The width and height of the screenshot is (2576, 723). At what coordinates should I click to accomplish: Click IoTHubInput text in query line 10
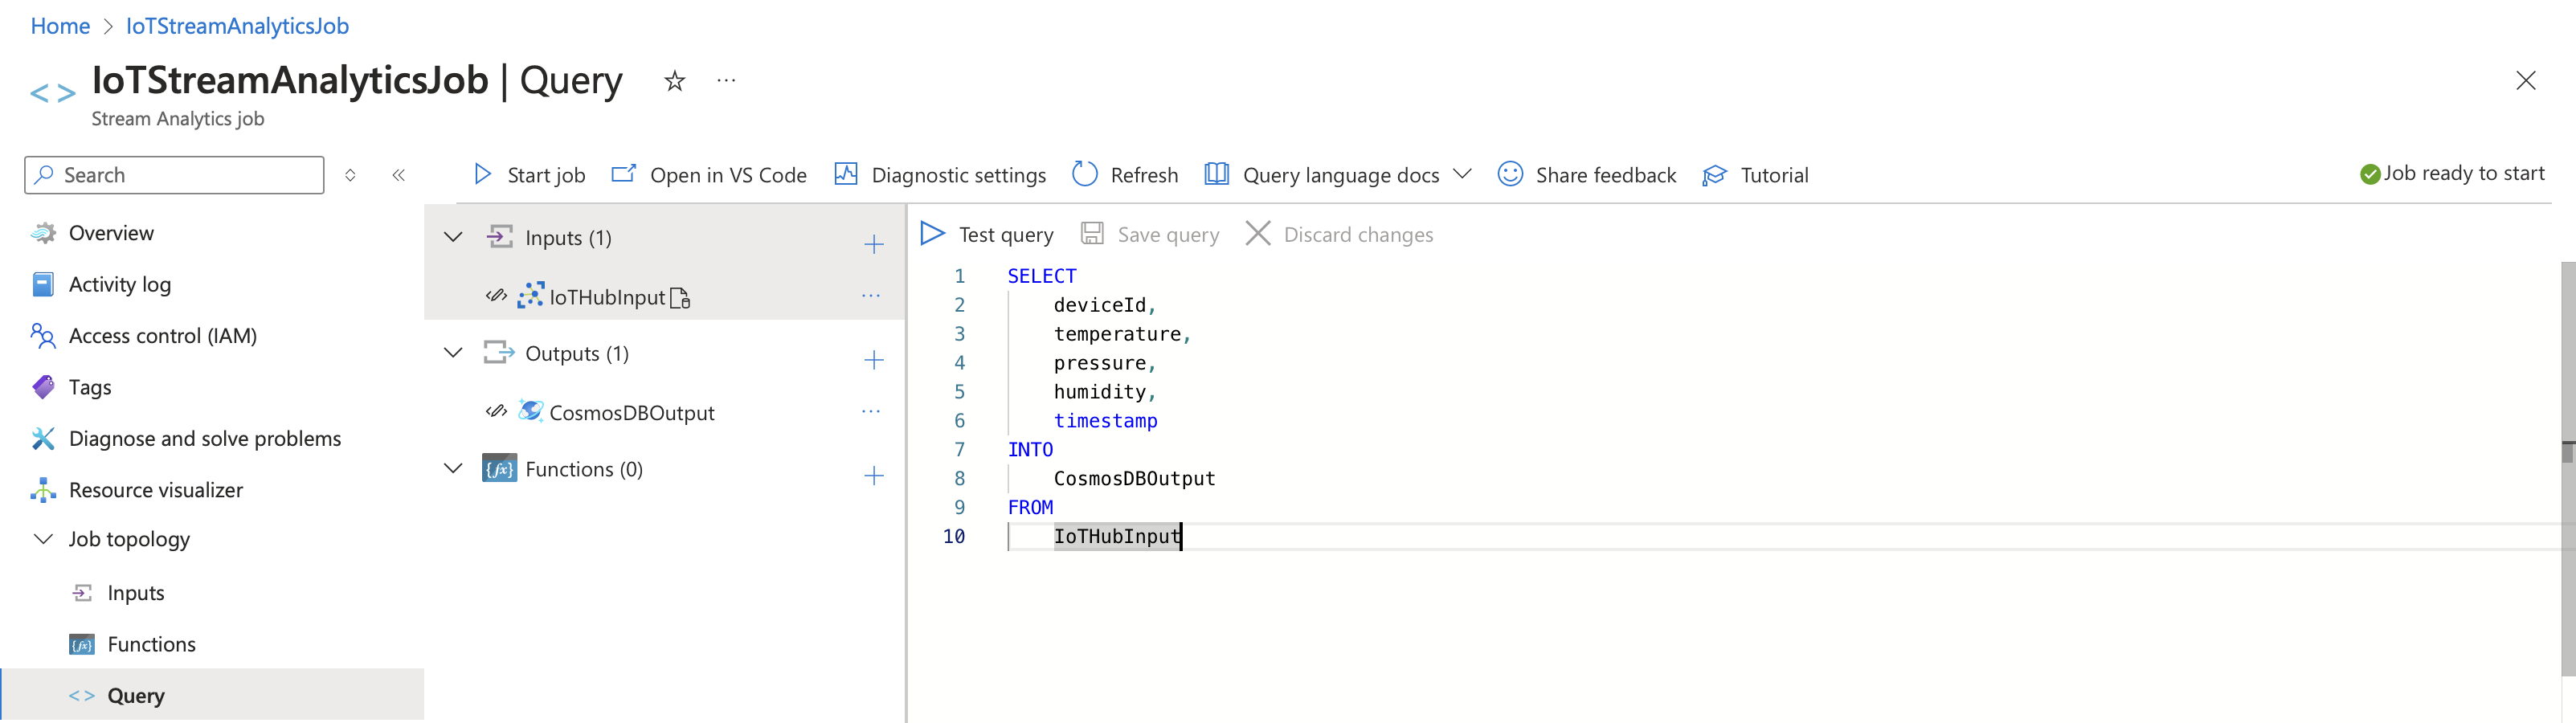[1117, 537]
